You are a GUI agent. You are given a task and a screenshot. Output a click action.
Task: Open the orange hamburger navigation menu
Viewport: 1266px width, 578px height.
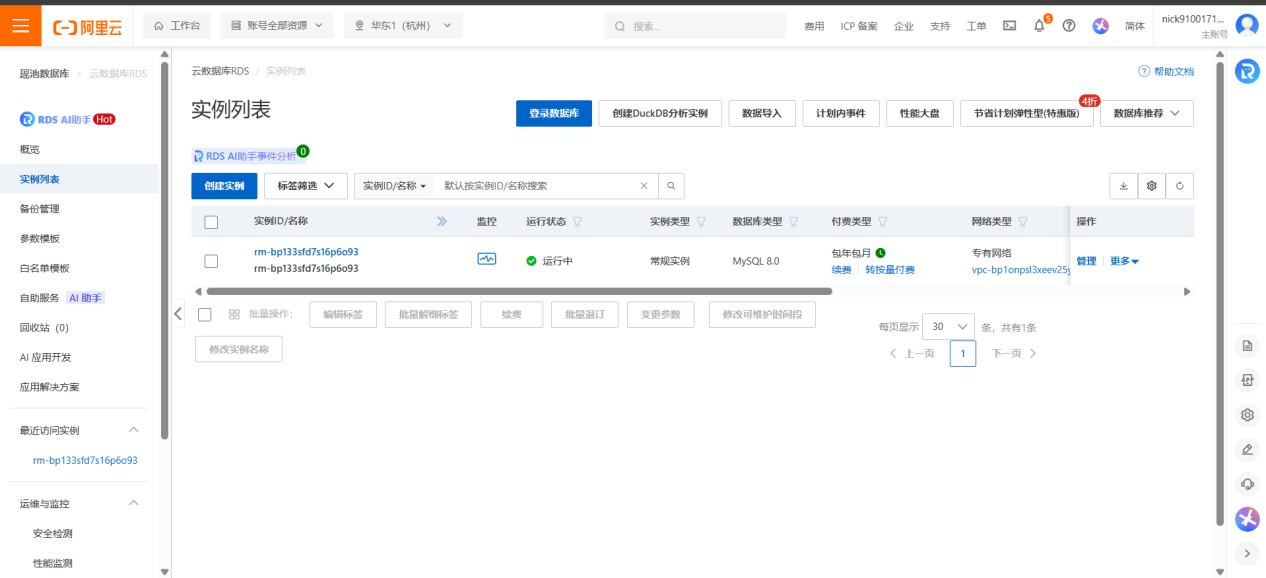[x=21, y=25]
